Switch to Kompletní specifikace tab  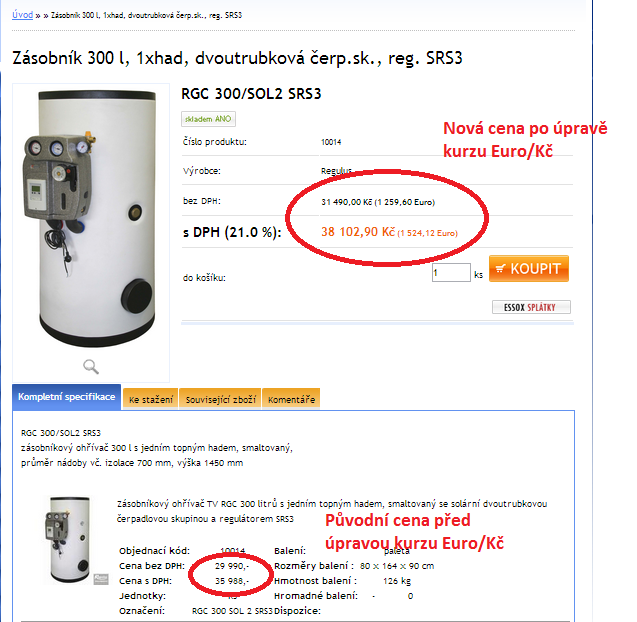[x=67, y=397]
